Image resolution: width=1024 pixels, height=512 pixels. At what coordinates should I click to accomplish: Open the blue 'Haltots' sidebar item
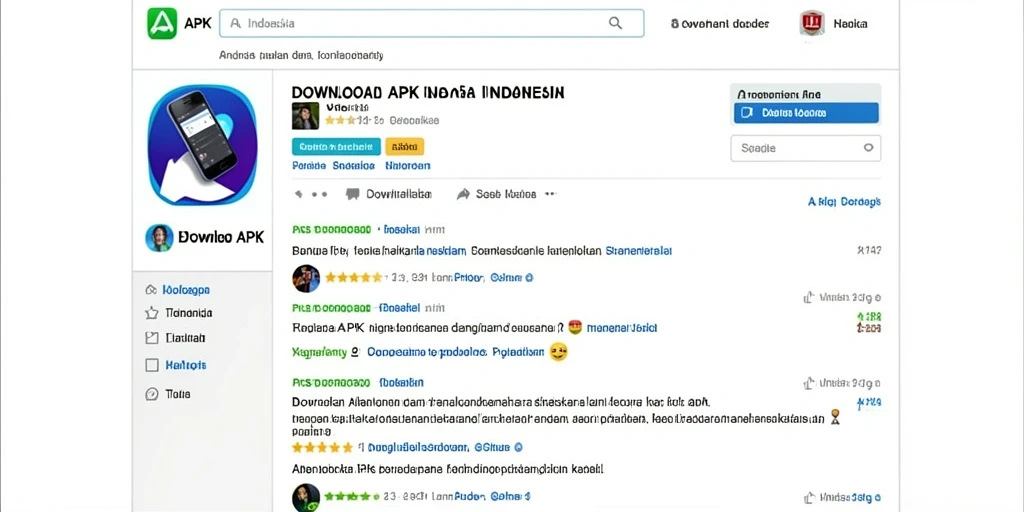(x=185, y=365)
